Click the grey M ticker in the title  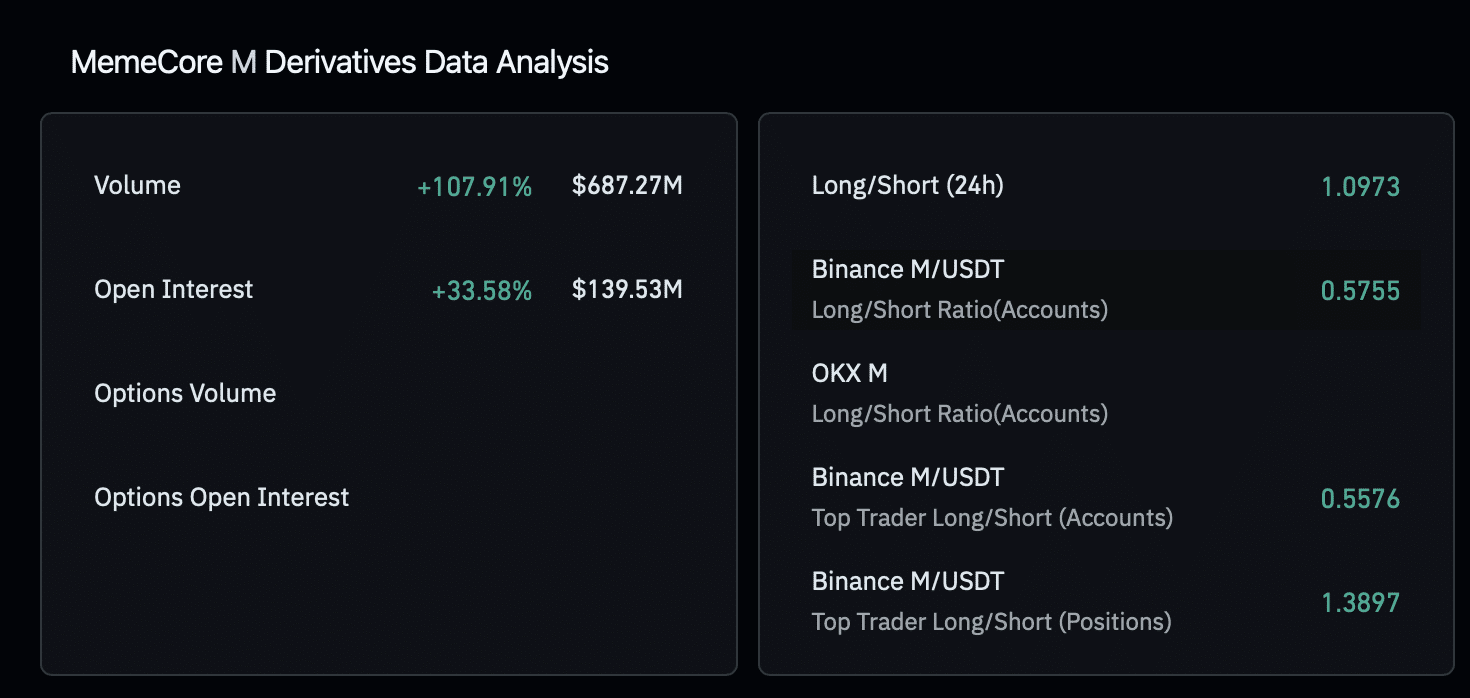pyautogui.click(x=243, y=62)
